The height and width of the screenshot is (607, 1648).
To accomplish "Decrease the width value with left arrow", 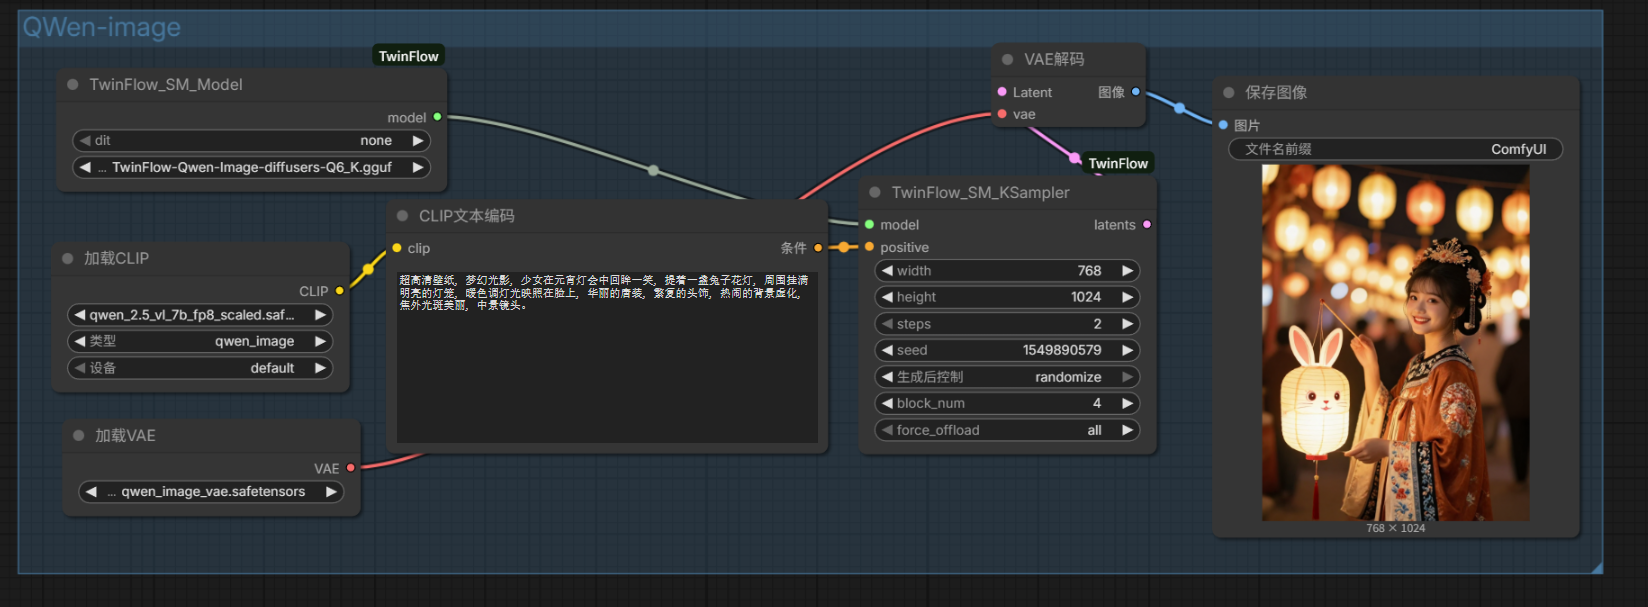I will 887,271.
